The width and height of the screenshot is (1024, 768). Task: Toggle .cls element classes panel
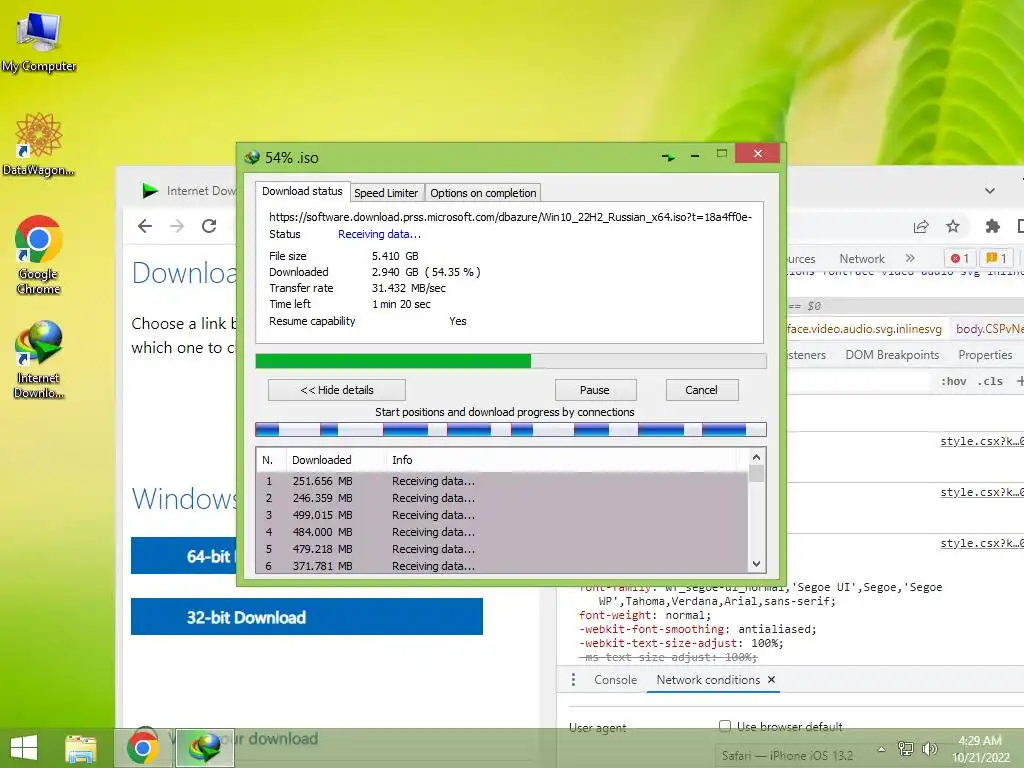tap(990, 381)
